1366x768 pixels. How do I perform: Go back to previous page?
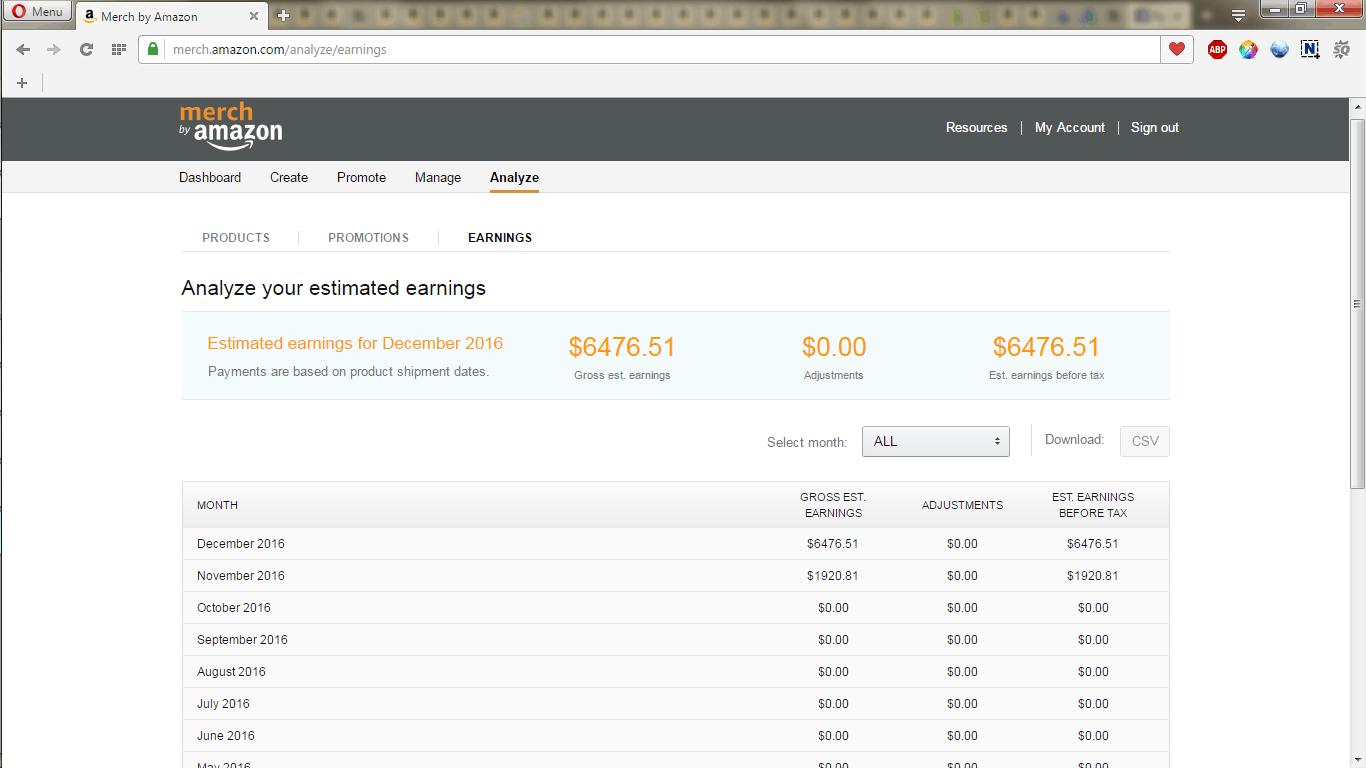pos(23,49)
